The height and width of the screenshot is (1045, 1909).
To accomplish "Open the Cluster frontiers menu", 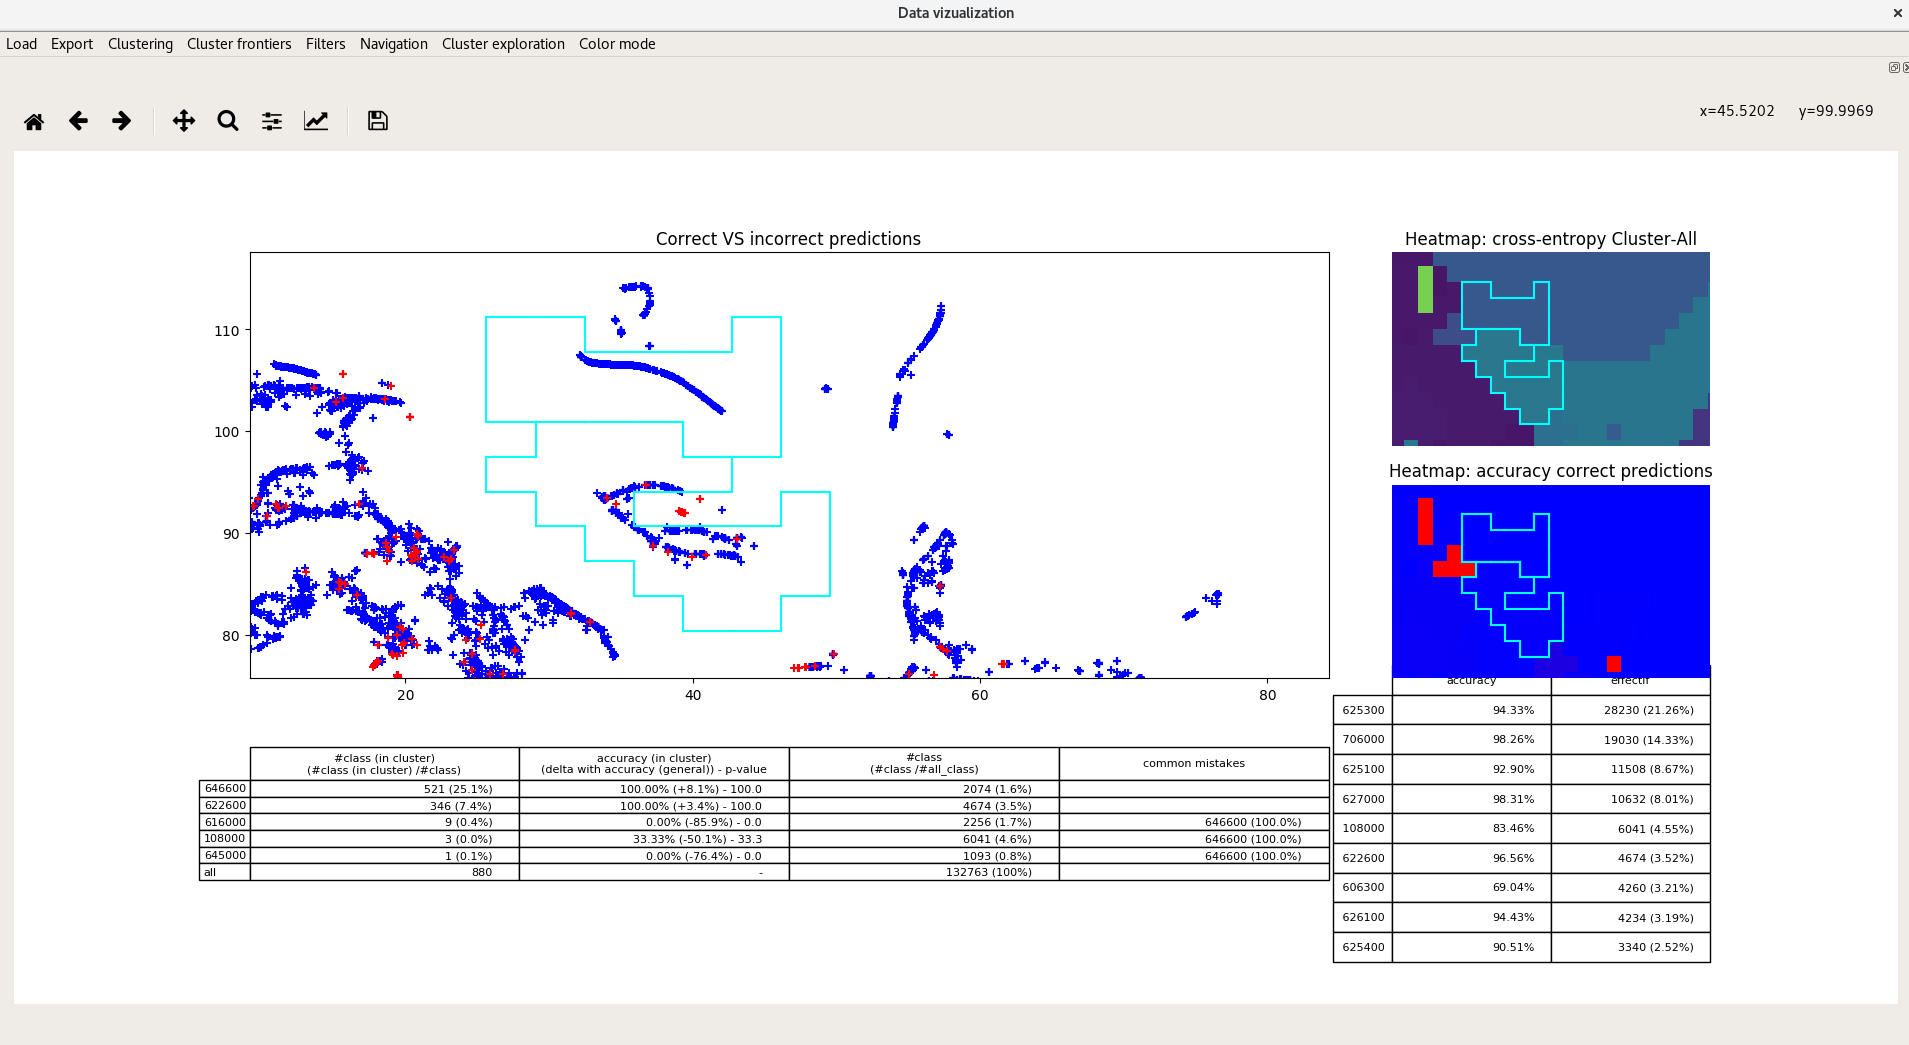I will pyautogui.click(x=239, y=44).
